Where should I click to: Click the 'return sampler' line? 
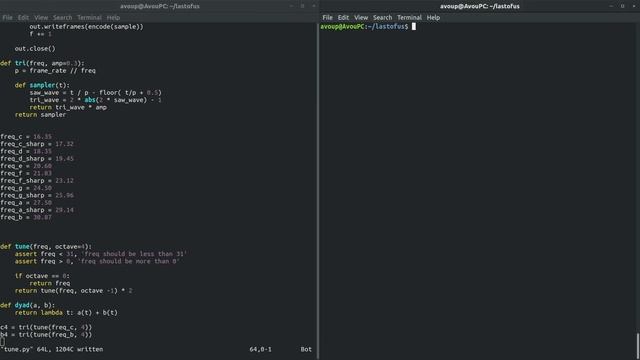tap(40, 115)
